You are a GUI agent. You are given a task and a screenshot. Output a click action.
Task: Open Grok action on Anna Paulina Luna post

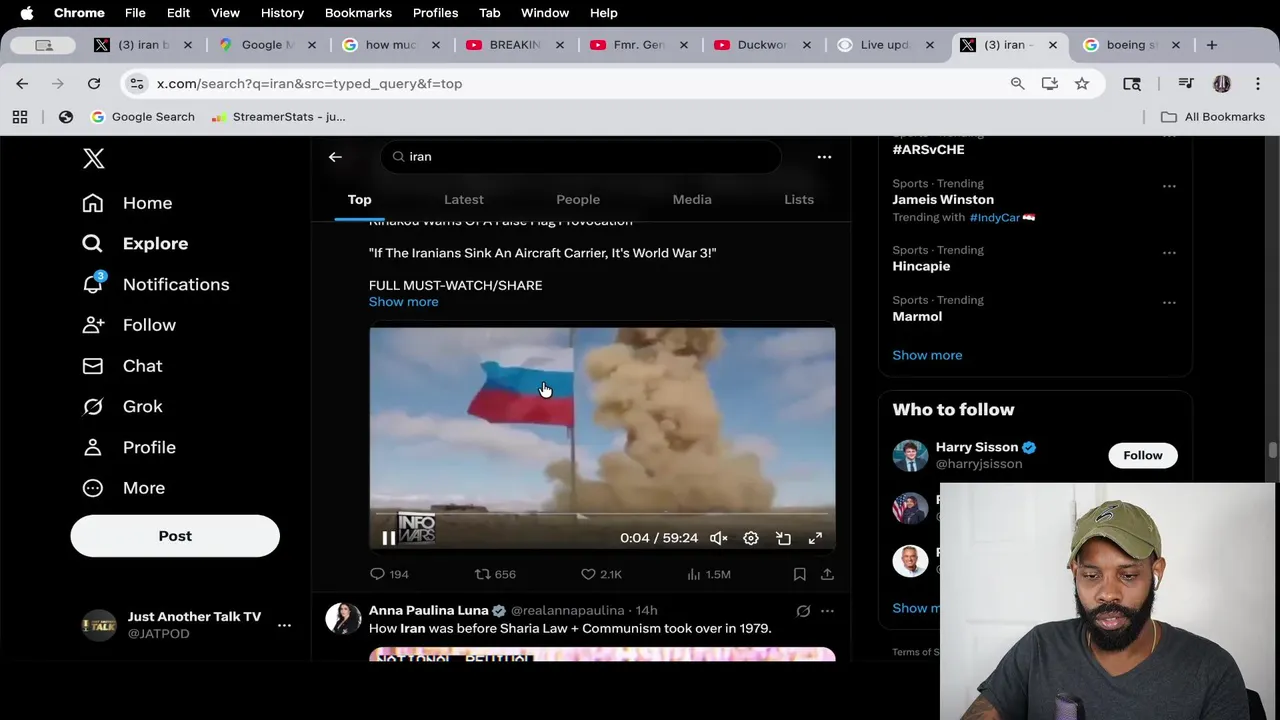pos(803,611)
